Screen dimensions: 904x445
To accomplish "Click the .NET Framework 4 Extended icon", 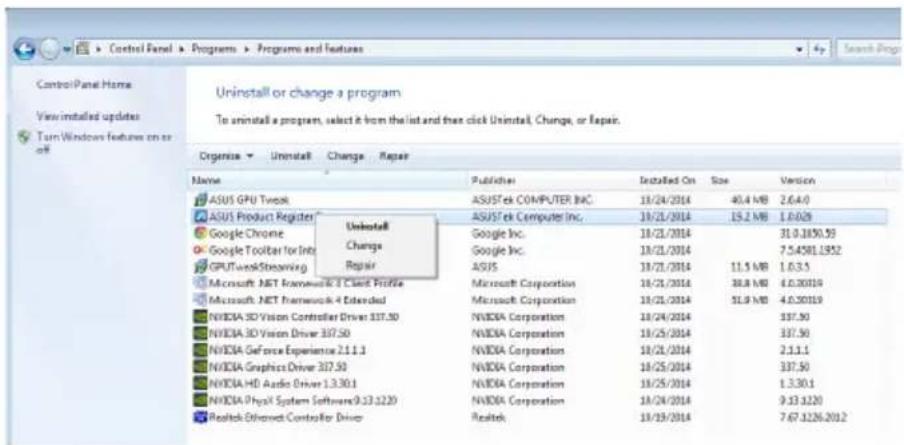I will tap(200, 300).
